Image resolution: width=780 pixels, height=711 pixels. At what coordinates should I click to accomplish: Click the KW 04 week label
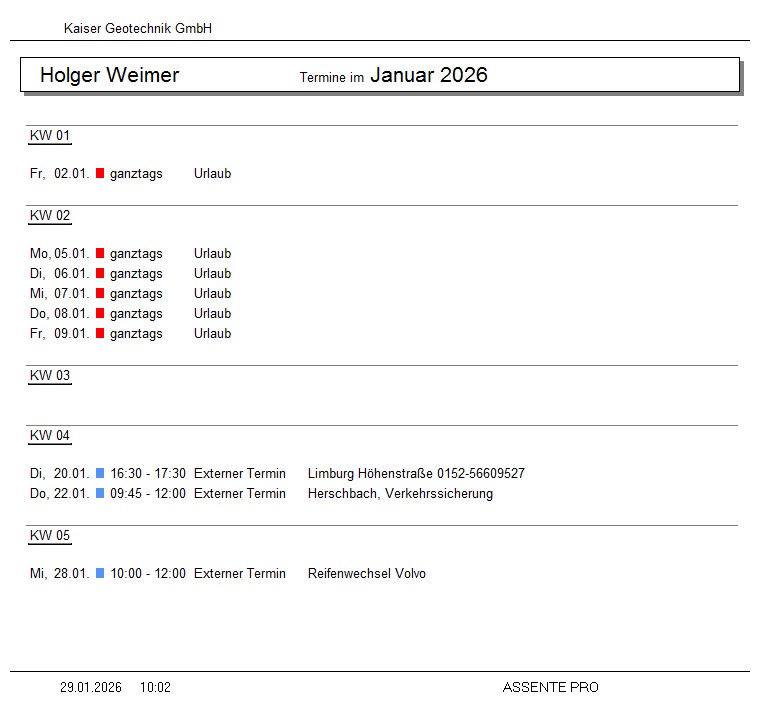50,436
